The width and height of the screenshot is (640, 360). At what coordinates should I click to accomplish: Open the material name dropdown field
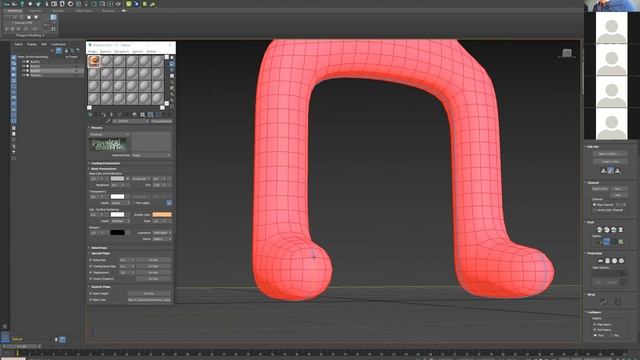131,121
